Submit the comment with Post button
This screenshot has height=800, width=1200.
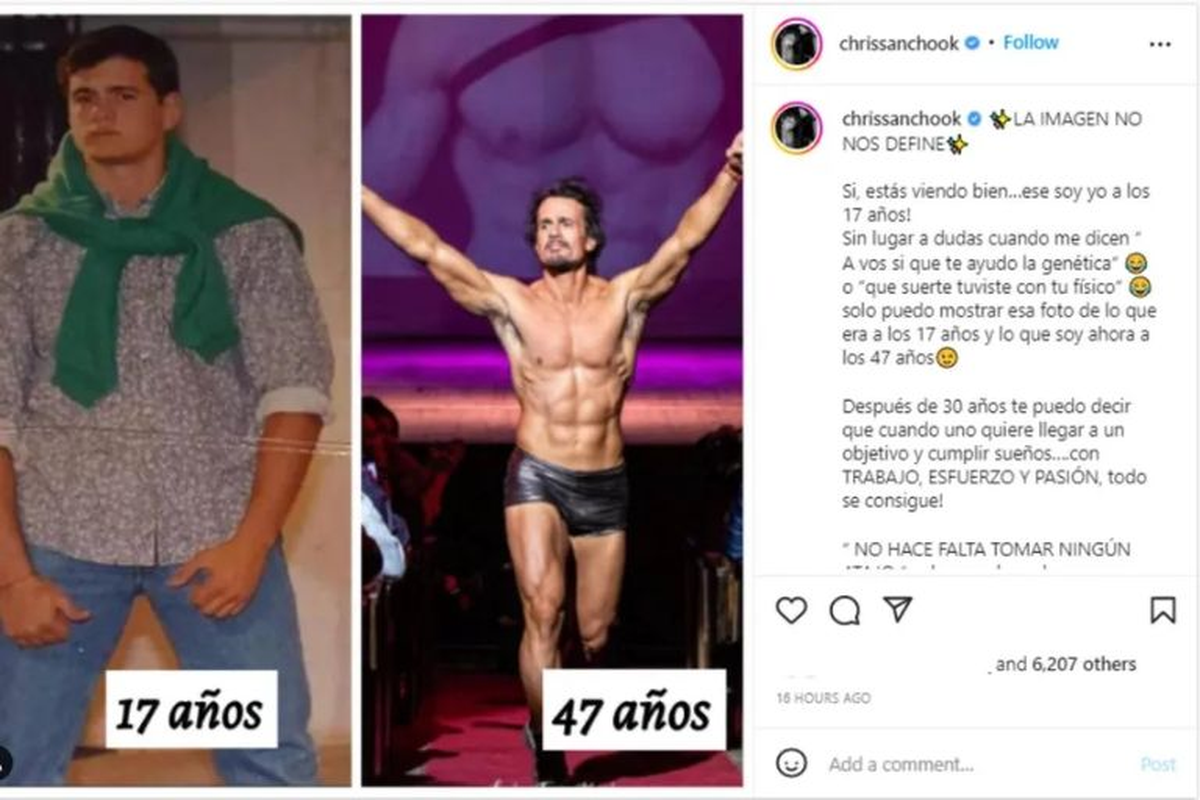pos(1158,764)
